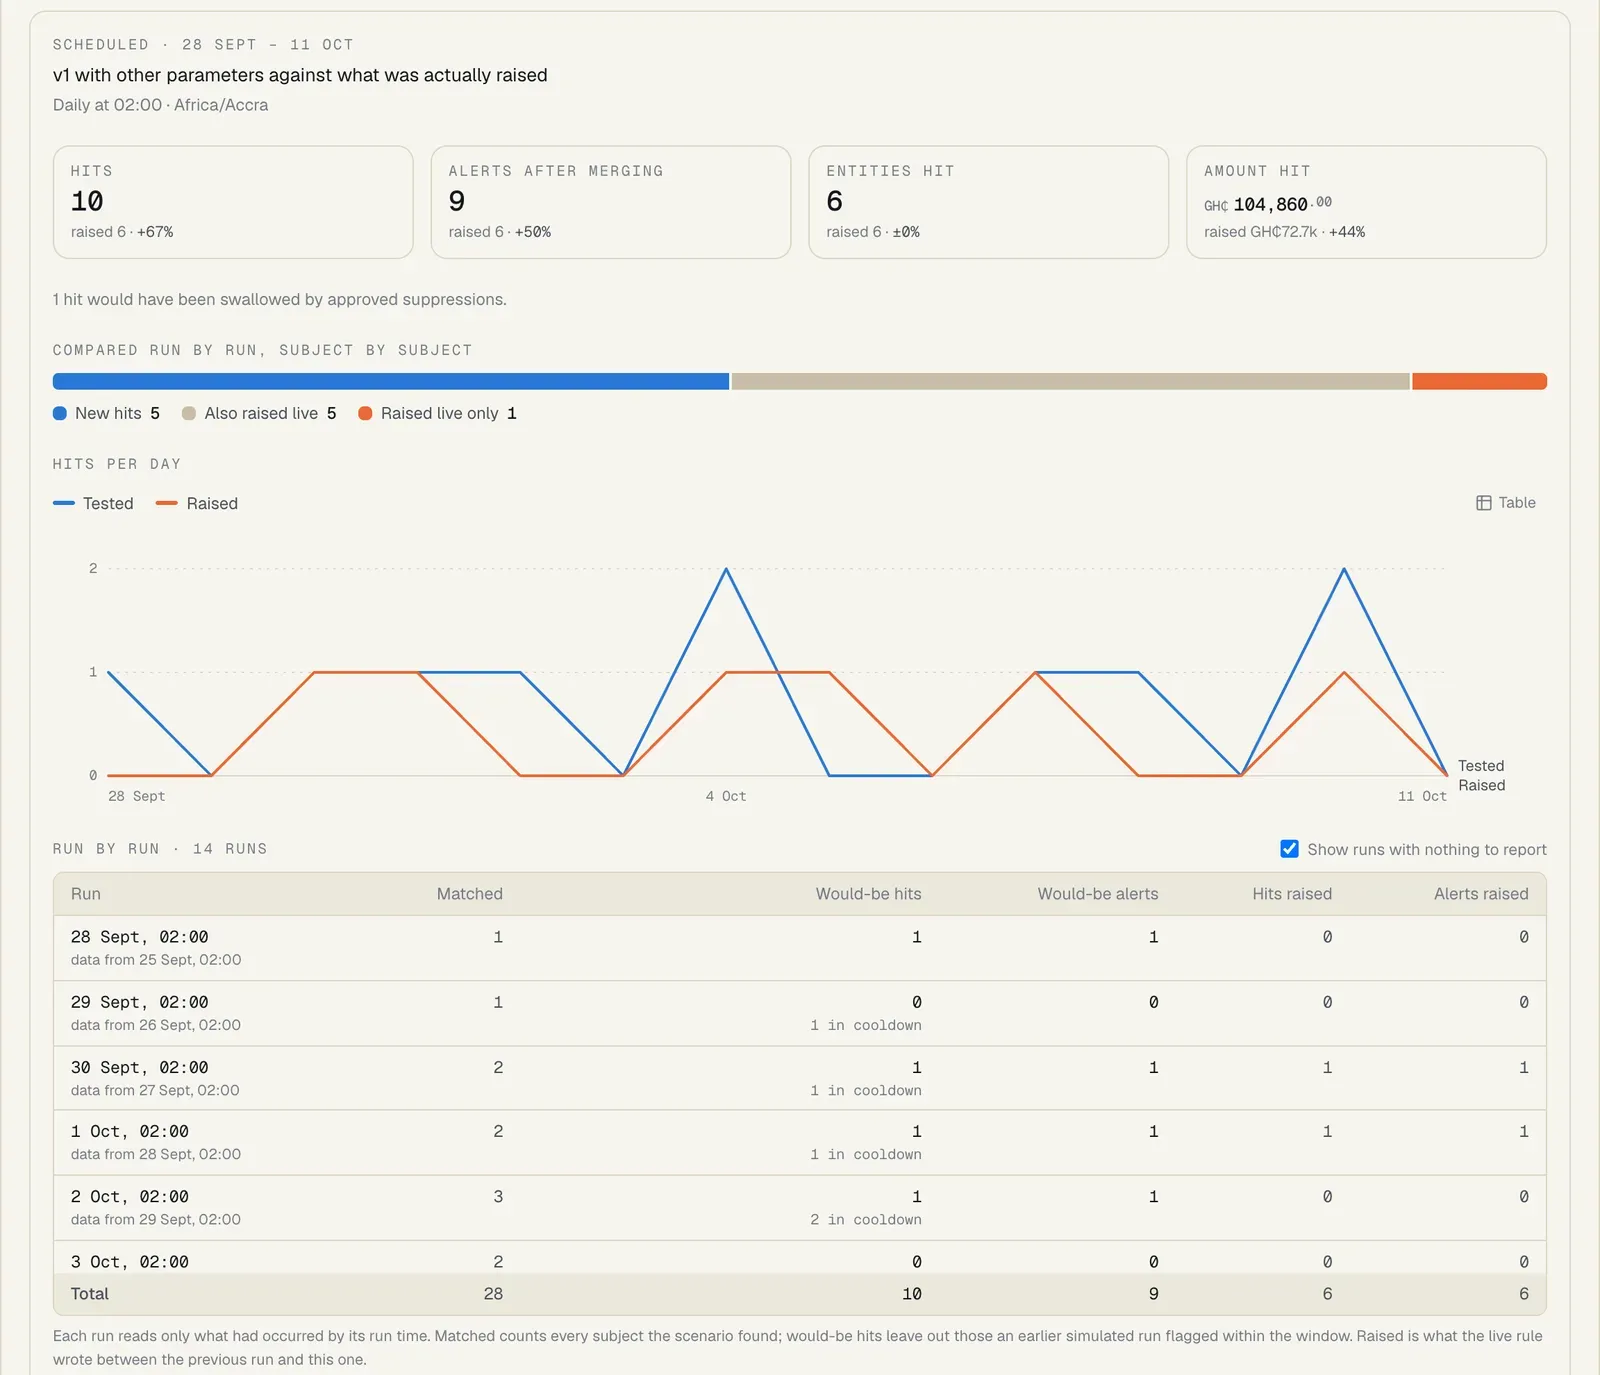Open the Entities hit card
The image size is (1600, 1375).
(989, 202)
